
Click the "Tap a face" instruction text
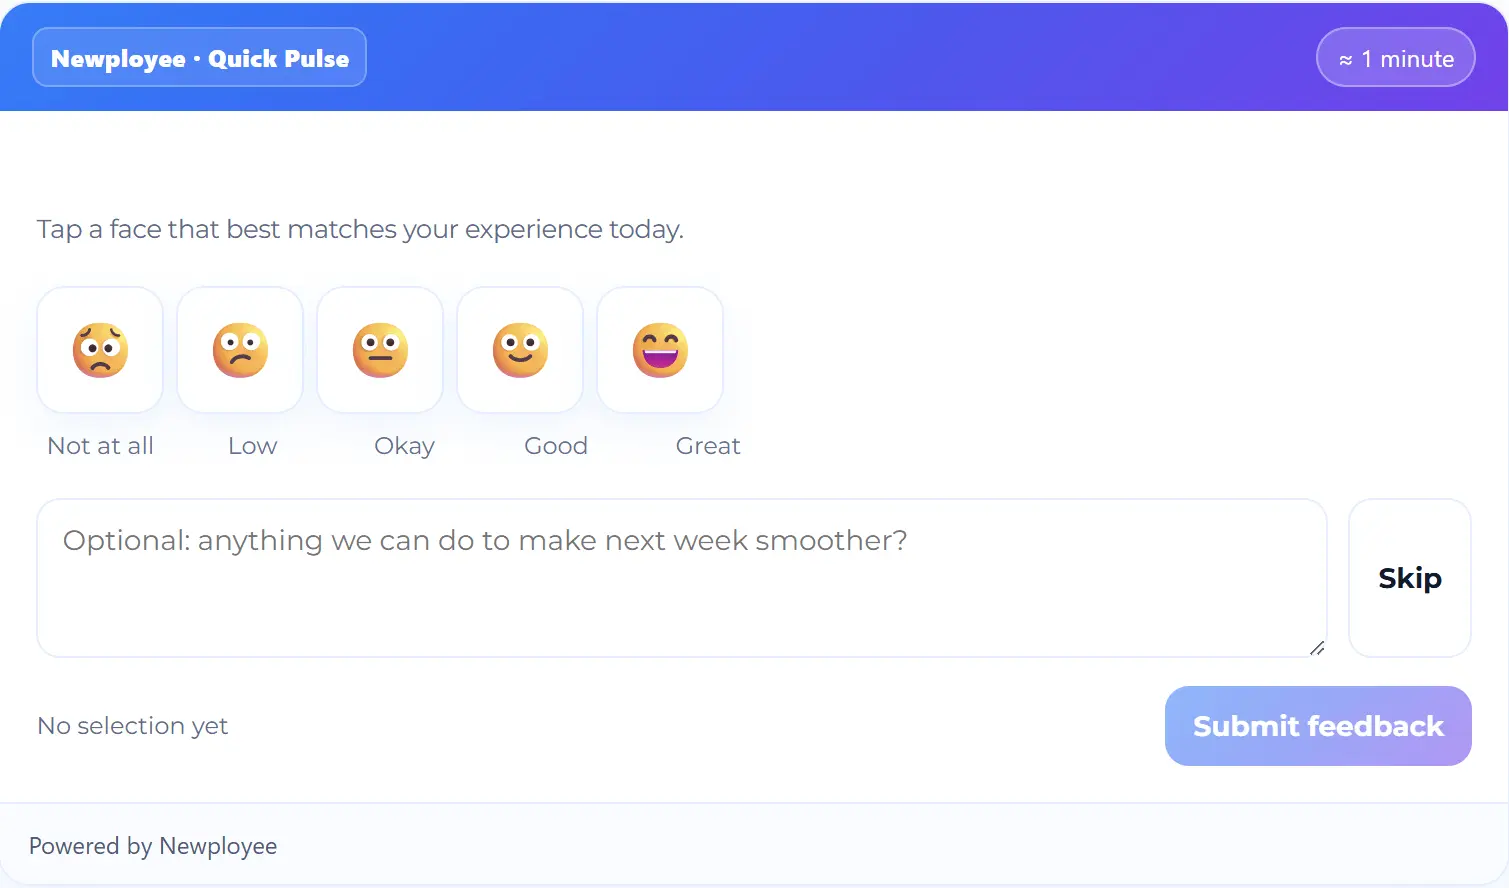tap(360, 229)
